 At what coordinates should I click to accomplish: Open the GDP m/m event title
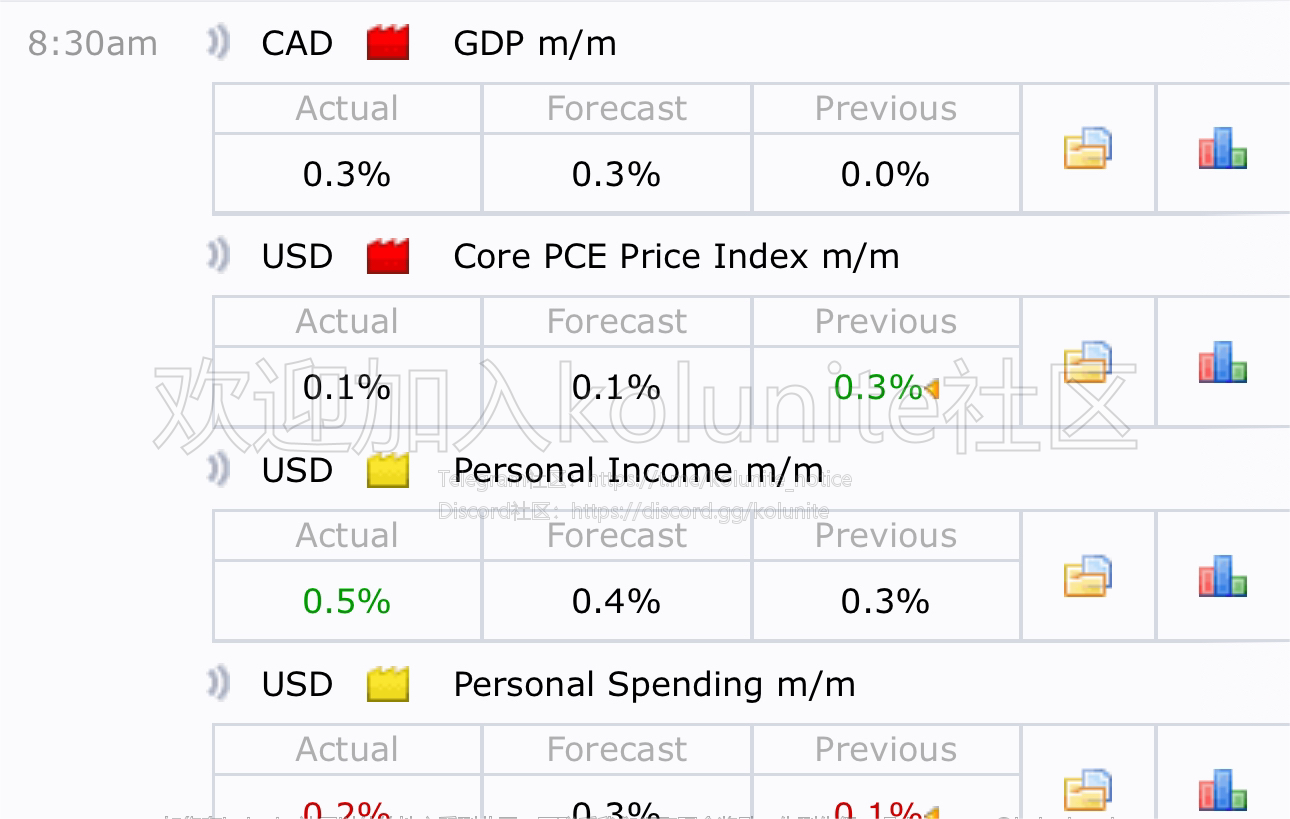pyautogui.click(x=535, y=43)
